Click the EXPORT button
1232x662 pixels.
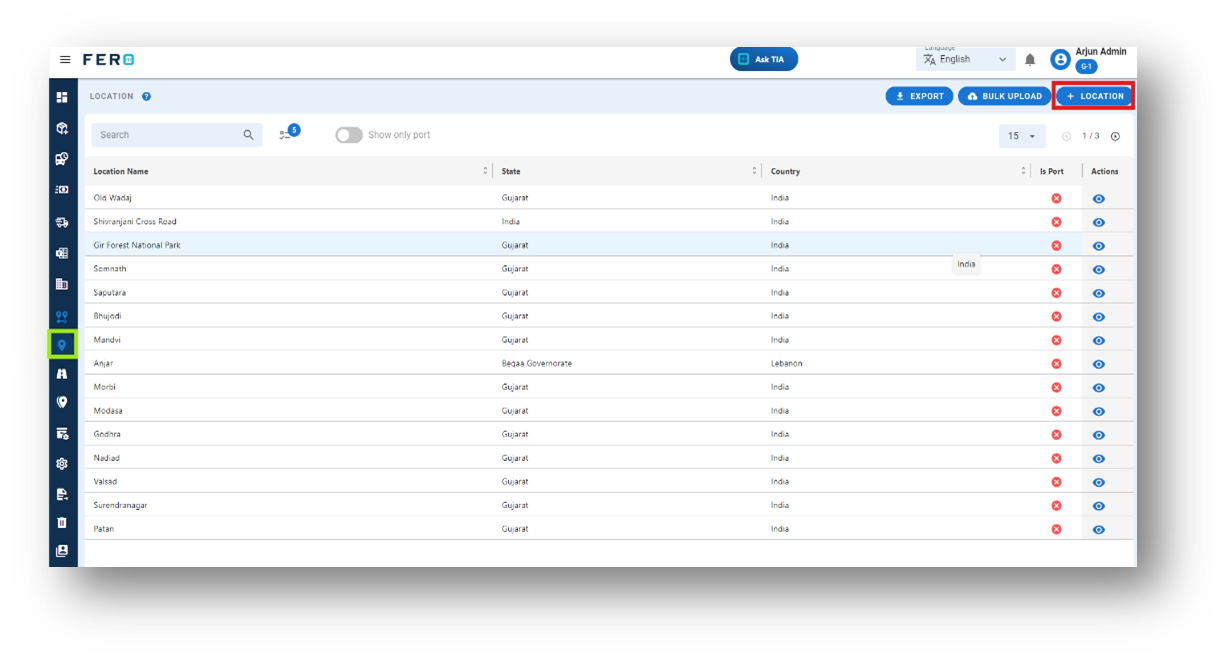pos(919,96)
